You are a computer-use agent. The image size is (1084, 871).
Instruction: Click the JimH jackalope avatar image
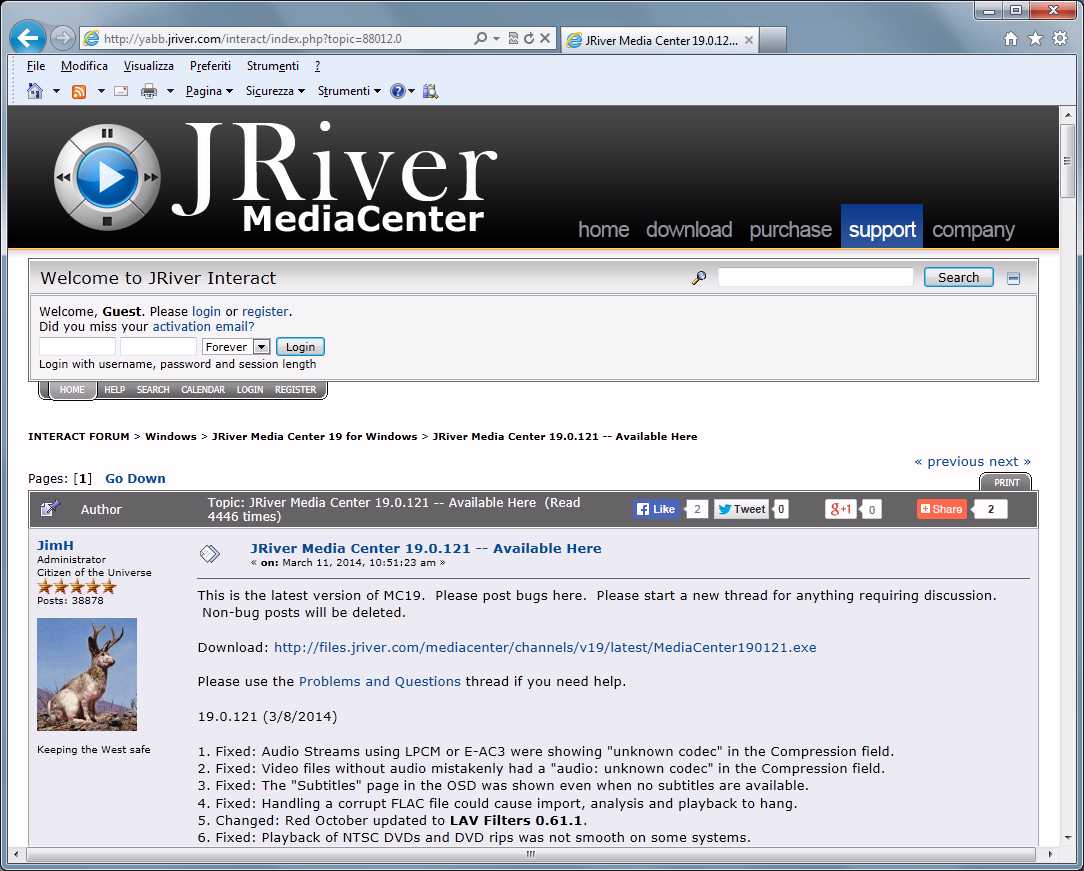pyautogui.click(x=87, y=675)
